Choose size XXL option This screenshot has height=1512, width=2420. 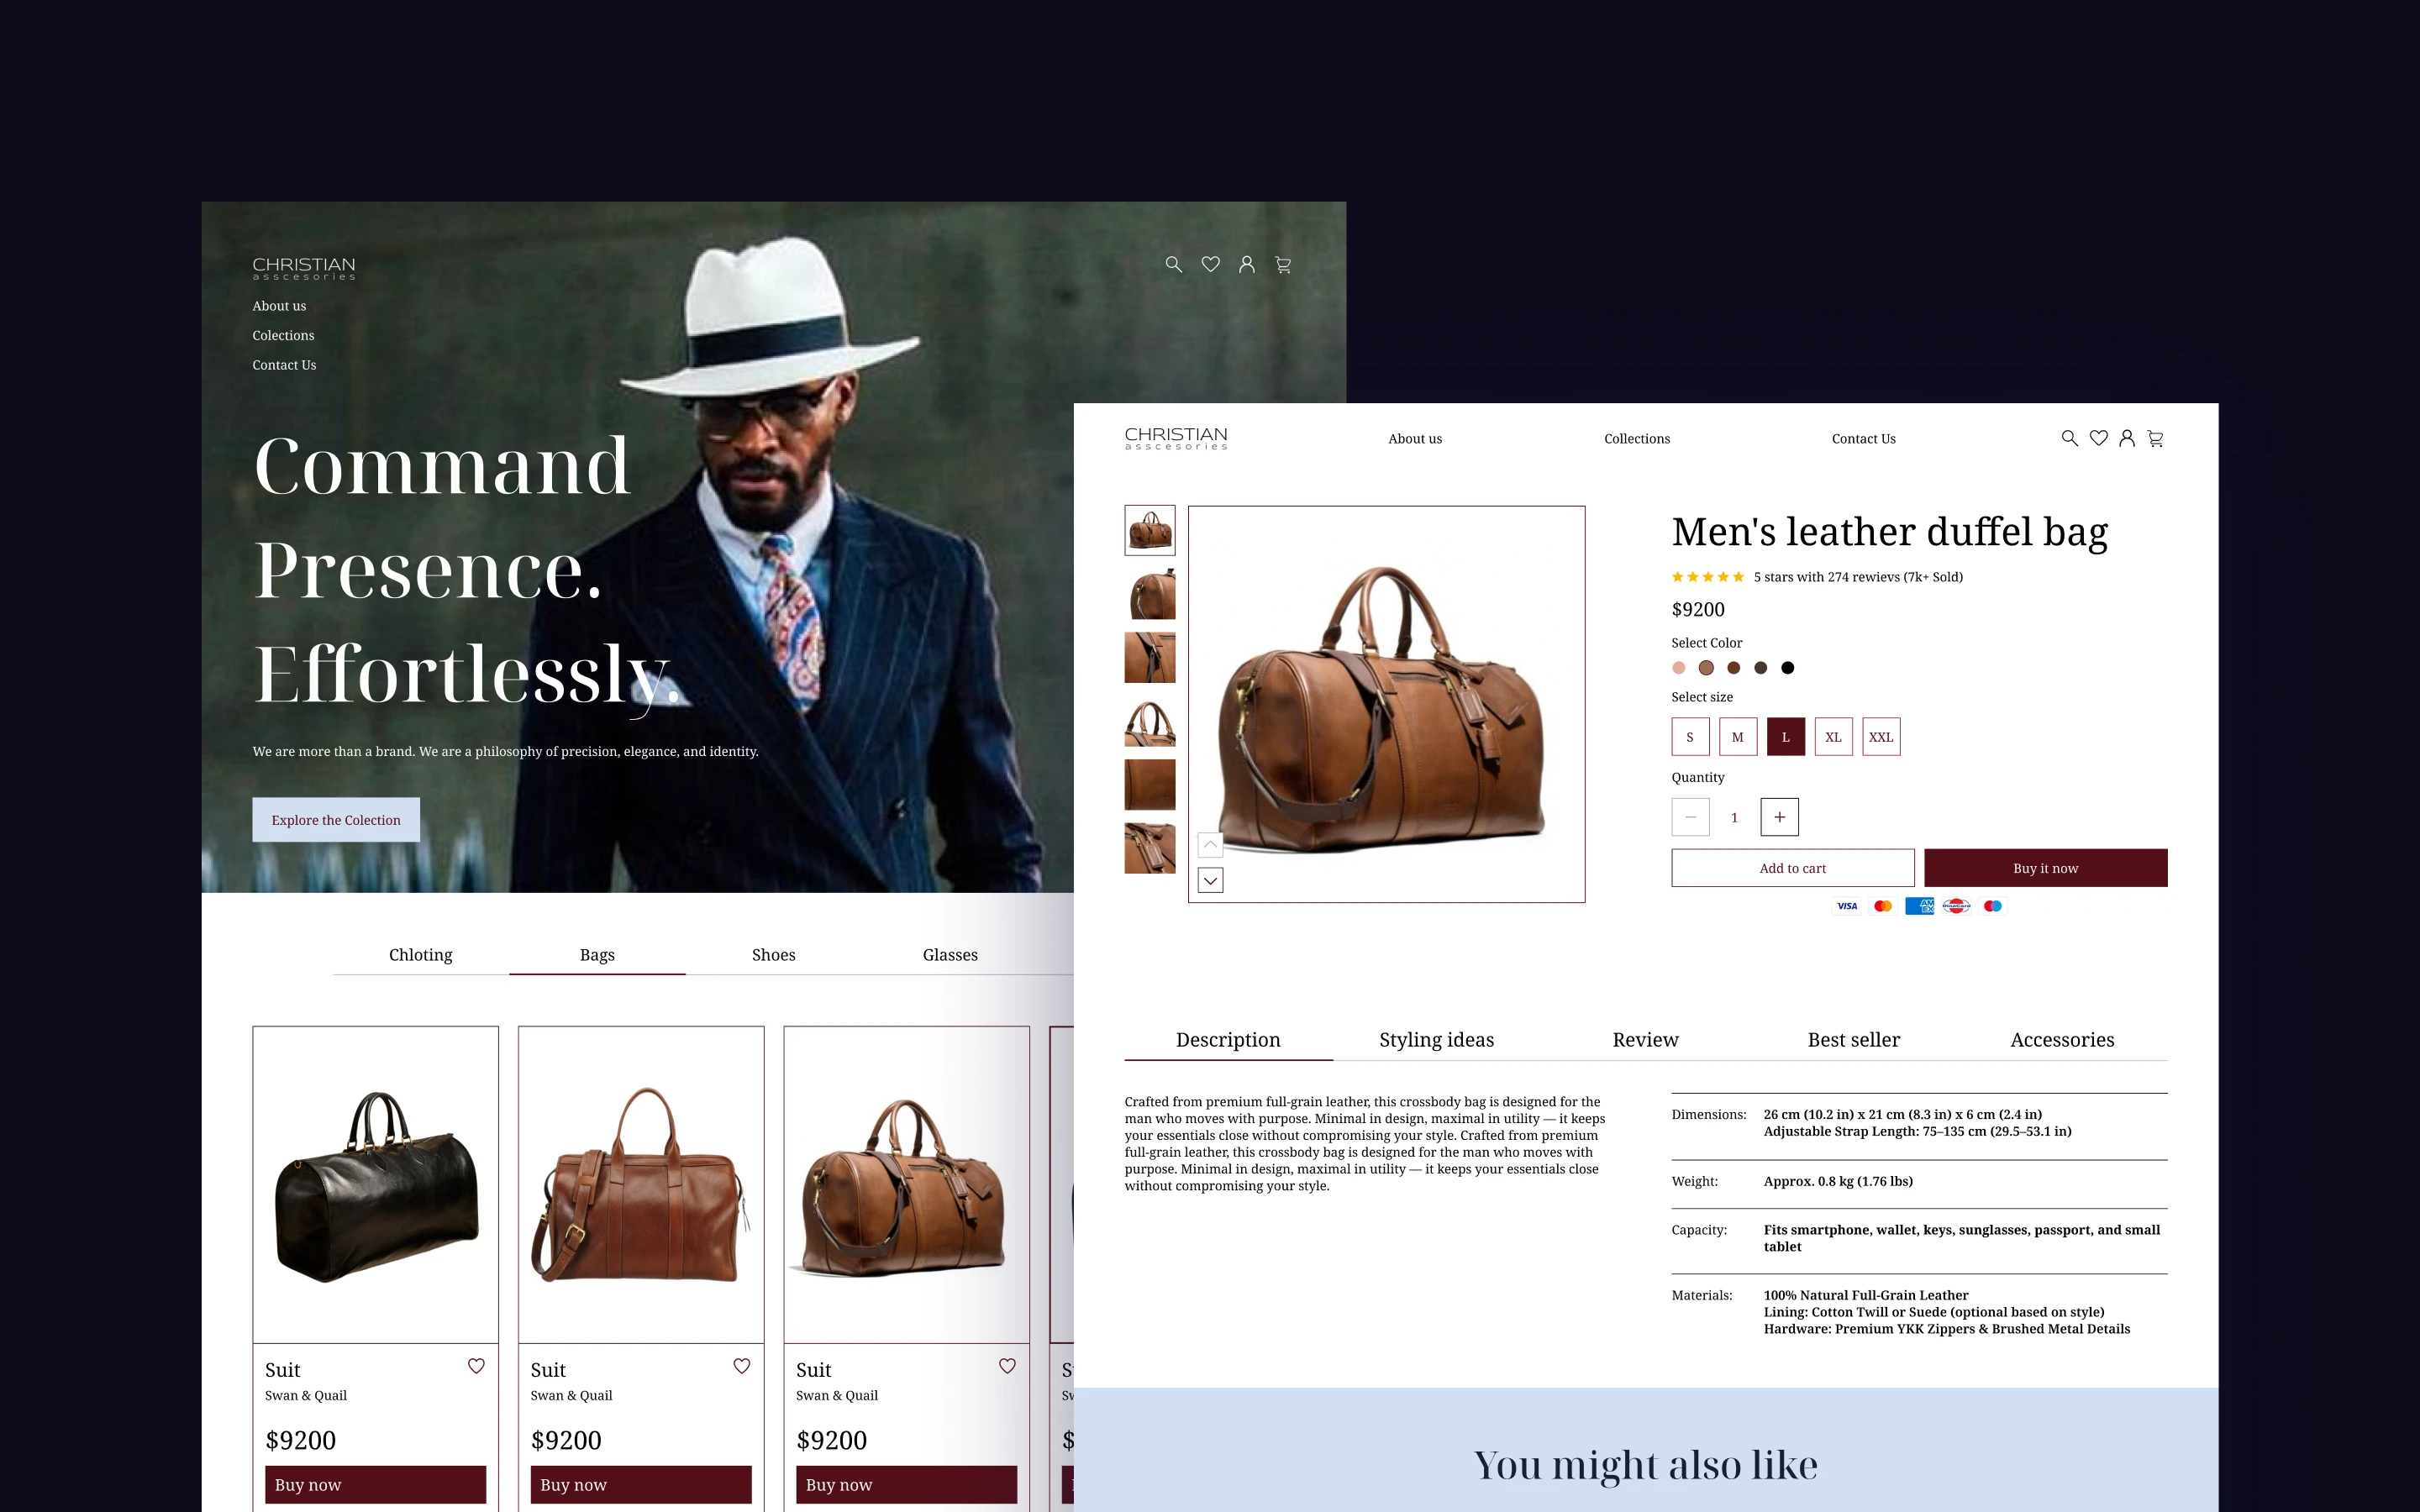(x=1881, y=737)
